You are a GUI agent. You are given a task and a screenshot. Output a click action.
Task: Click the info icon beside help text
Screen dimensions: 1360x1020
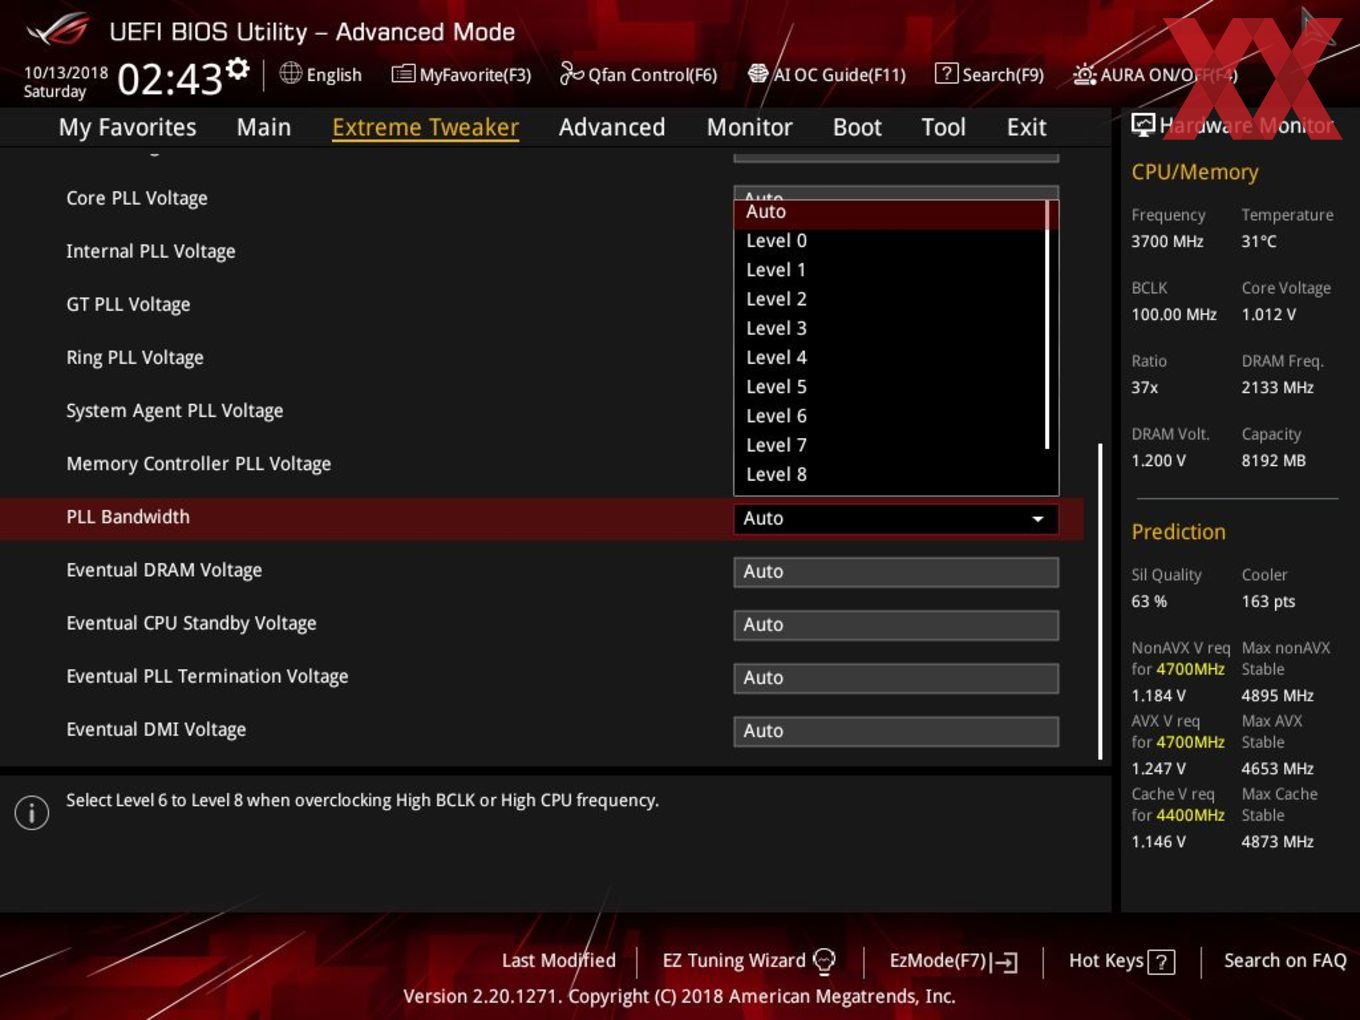click(32, 812)
